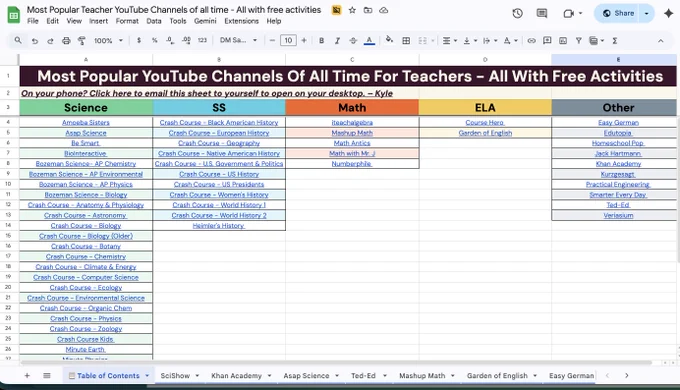
Task: Open the Gemini sparkle icon
Action: pos(668,13)
